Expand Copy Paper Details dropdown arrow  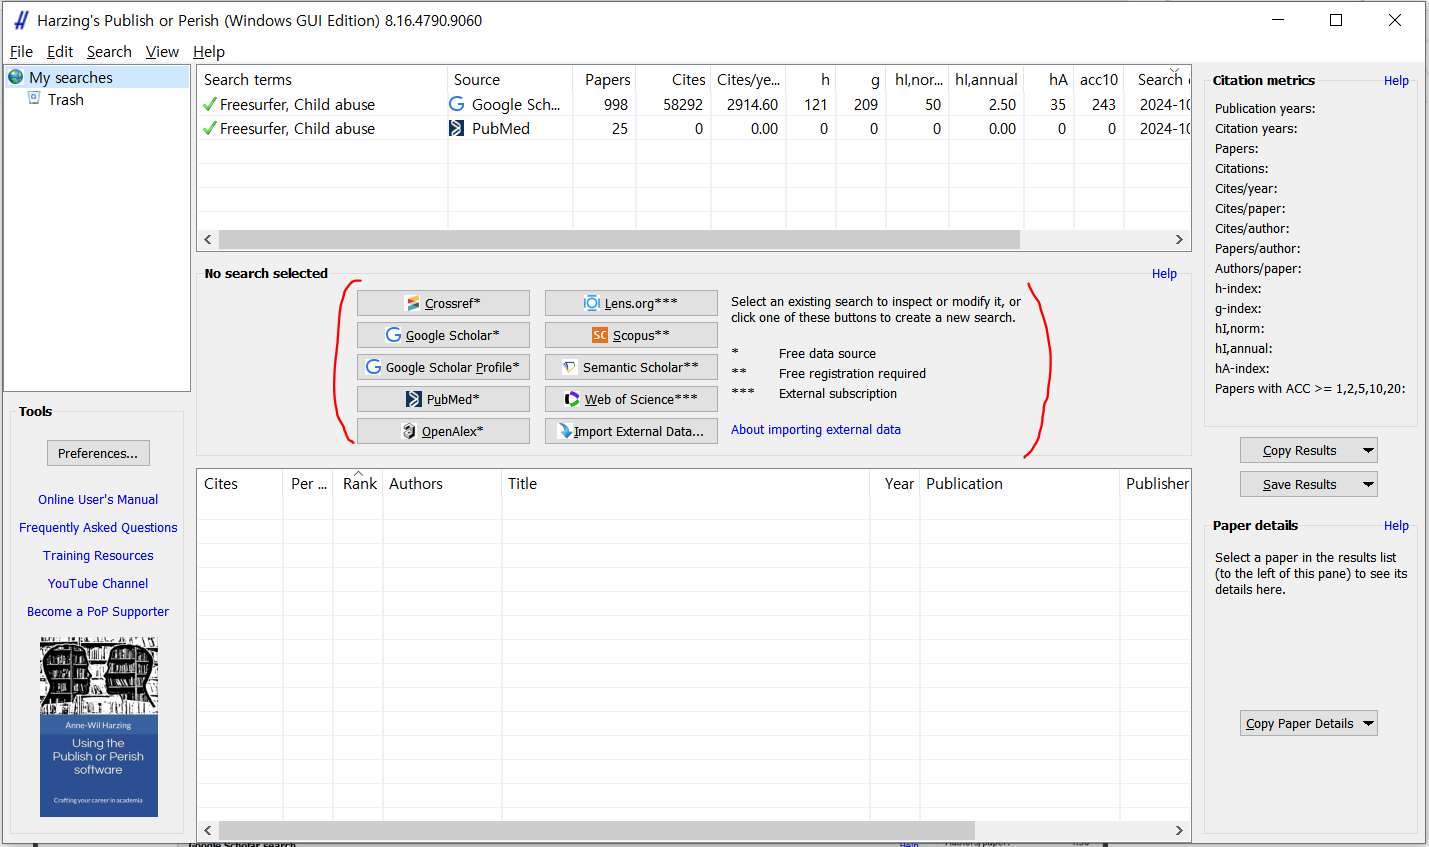point(1368,723)
